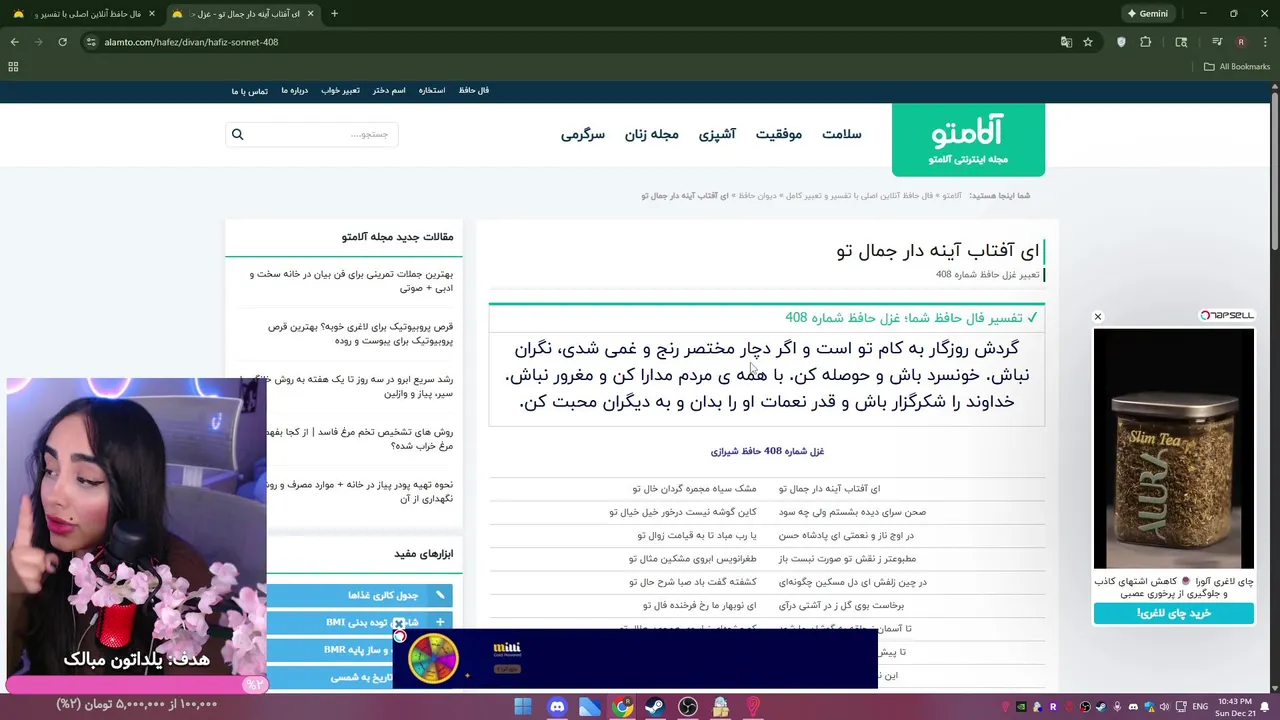Open the قرص پروبیوتیک article
1280x720 pixels.
360,333
